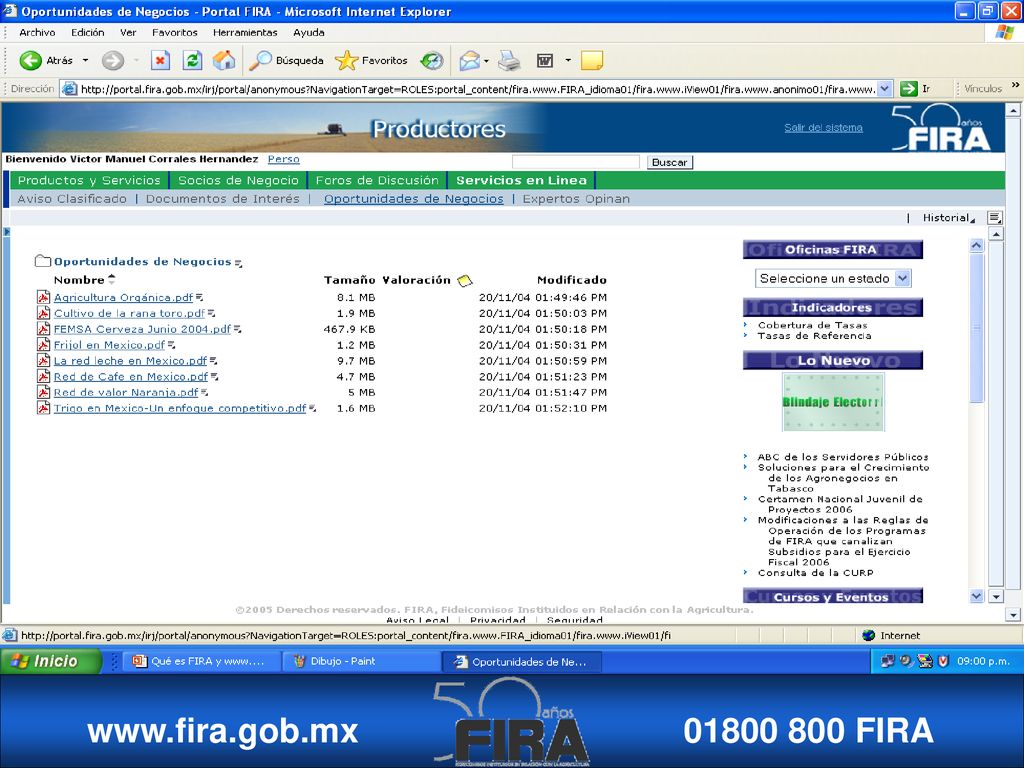Viewport: 1024px width, 768px height.
Task: Go to the Home page icon
Action: pyautogui.click(x=223, y=61)
